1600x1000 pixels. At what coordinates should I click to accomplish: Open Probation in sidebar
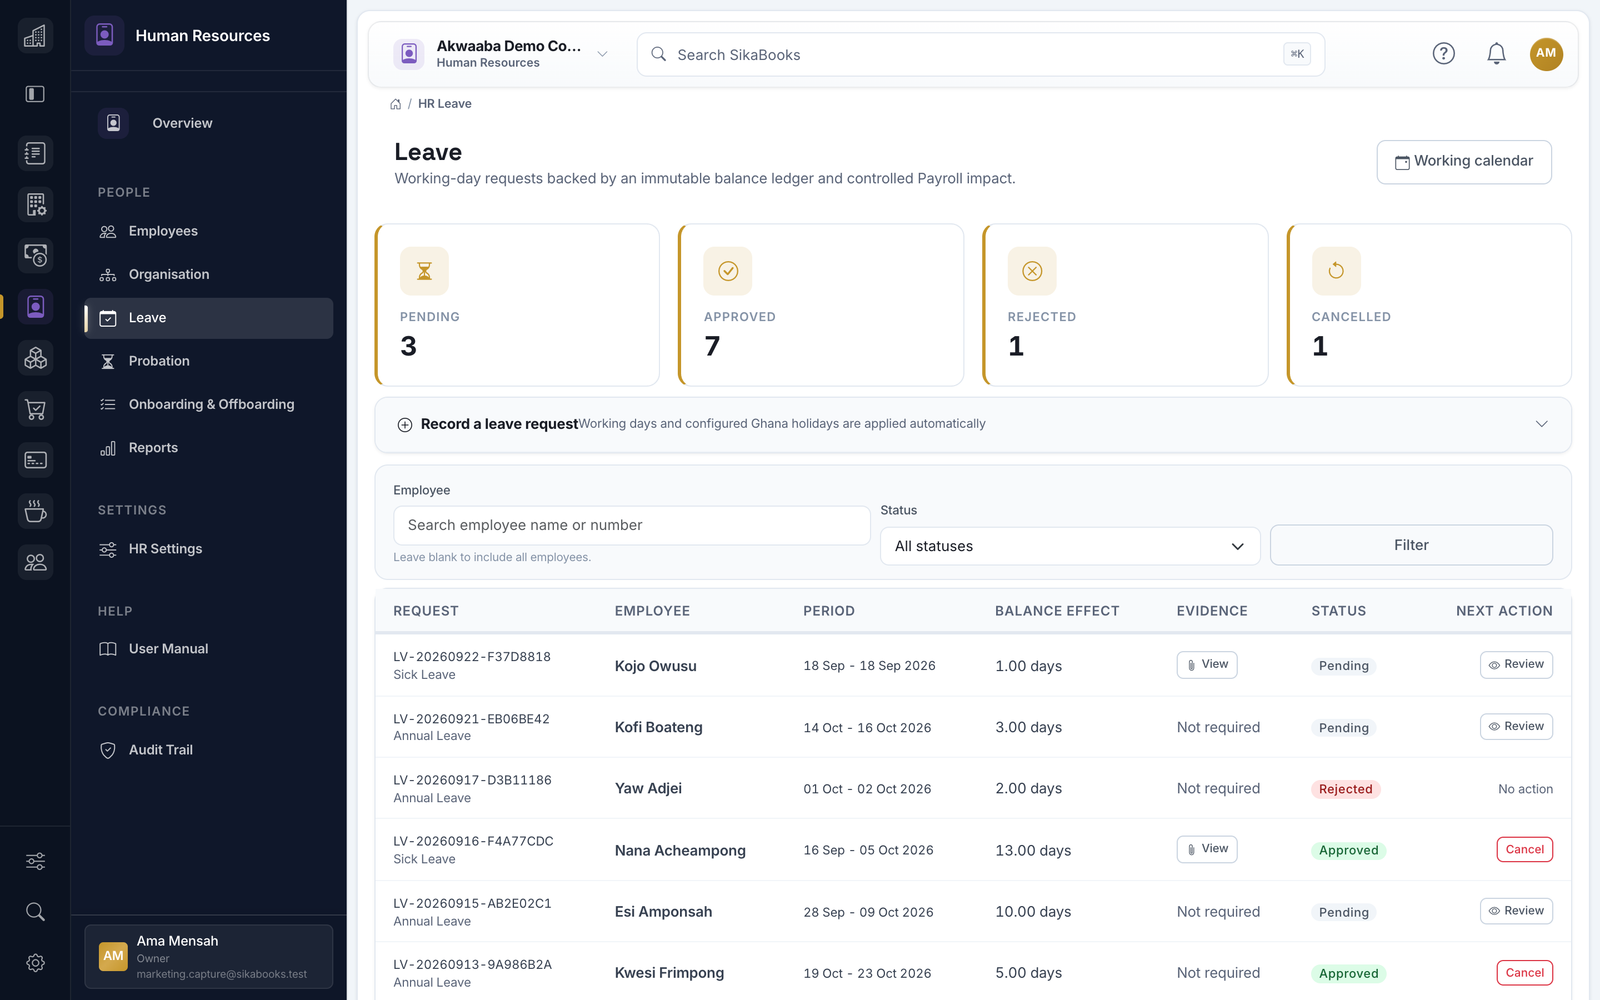coord(209,361)
